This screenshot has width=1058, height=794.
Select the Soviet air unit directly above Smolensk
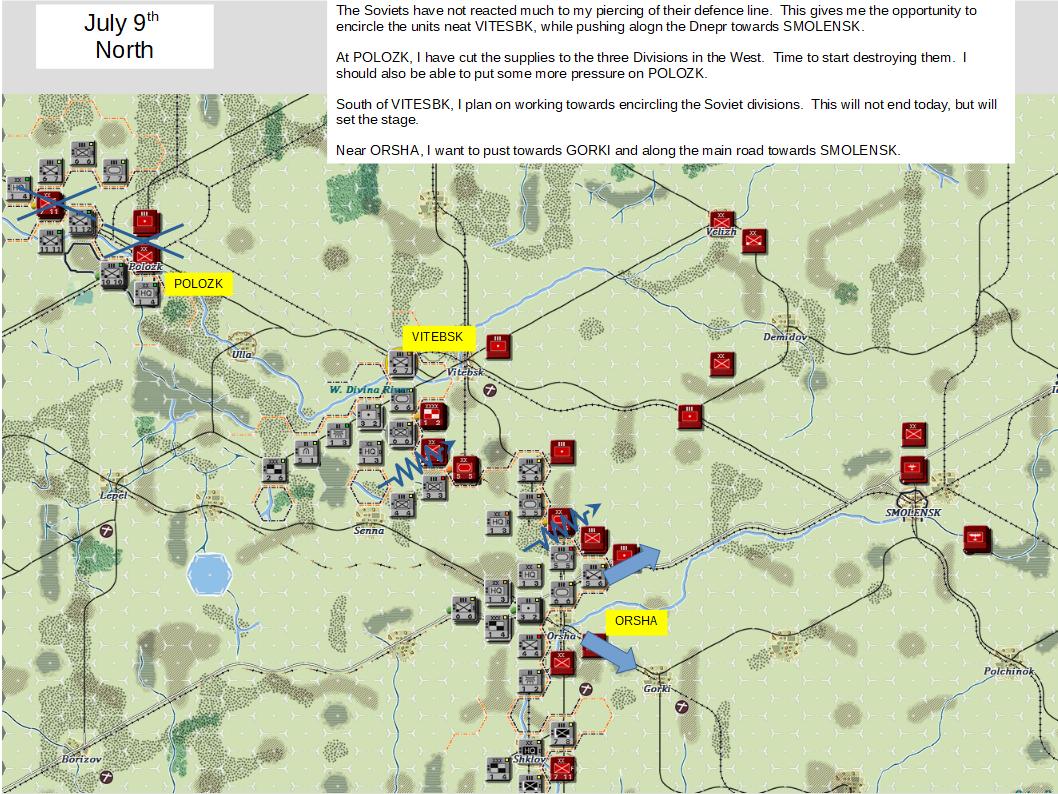point(914,468)
